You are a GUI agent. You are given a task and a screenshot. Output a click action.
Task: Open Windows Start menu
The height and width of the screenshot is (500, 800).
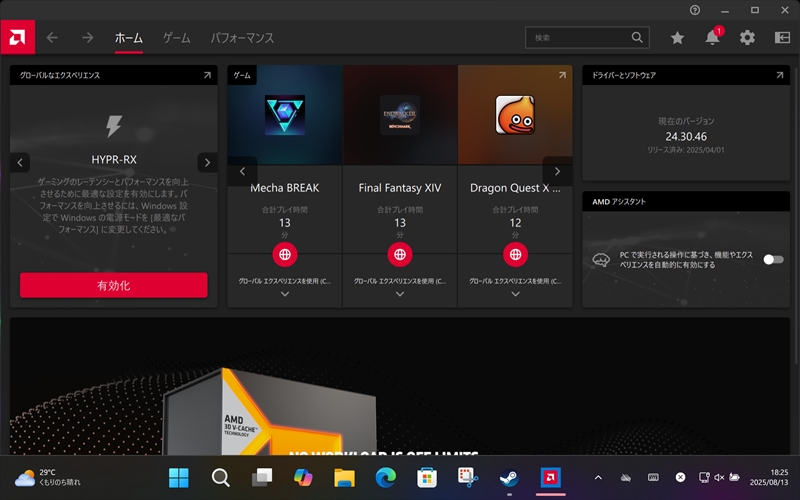pyautogui.click(x=179, y=478)
